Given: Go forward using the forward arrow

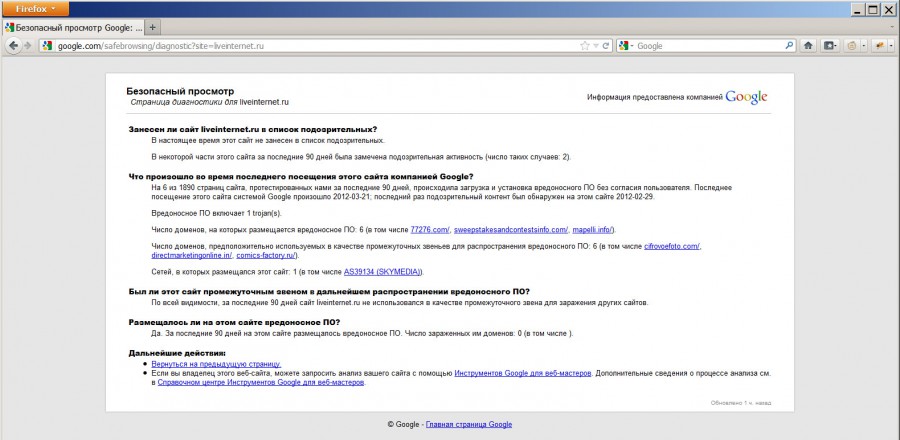Looking at the screenshot, I should click(28, 46).
